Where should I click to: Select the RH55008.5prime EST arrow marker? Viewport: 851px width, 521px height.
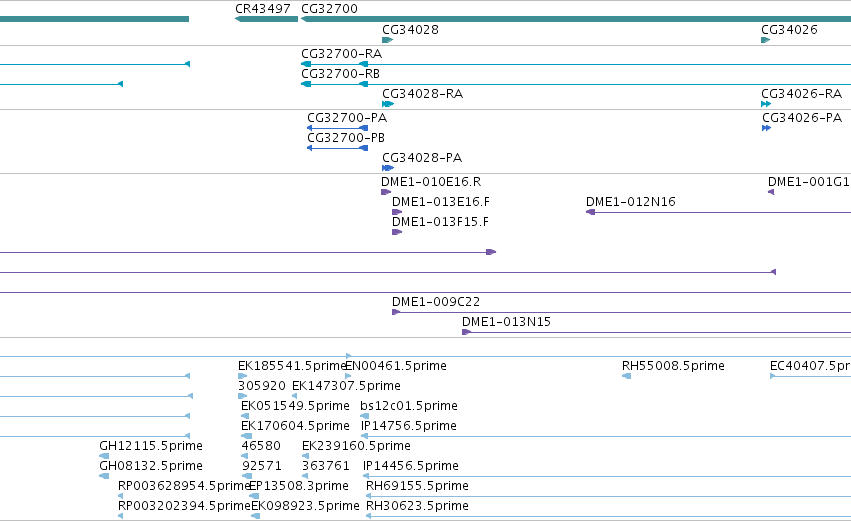point(626,376)
